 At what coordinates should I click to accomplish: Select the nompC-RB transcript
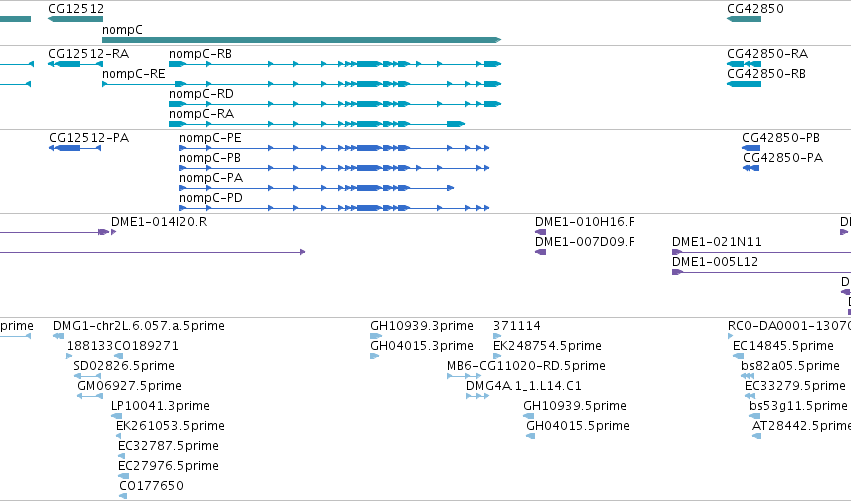[335, 64]
